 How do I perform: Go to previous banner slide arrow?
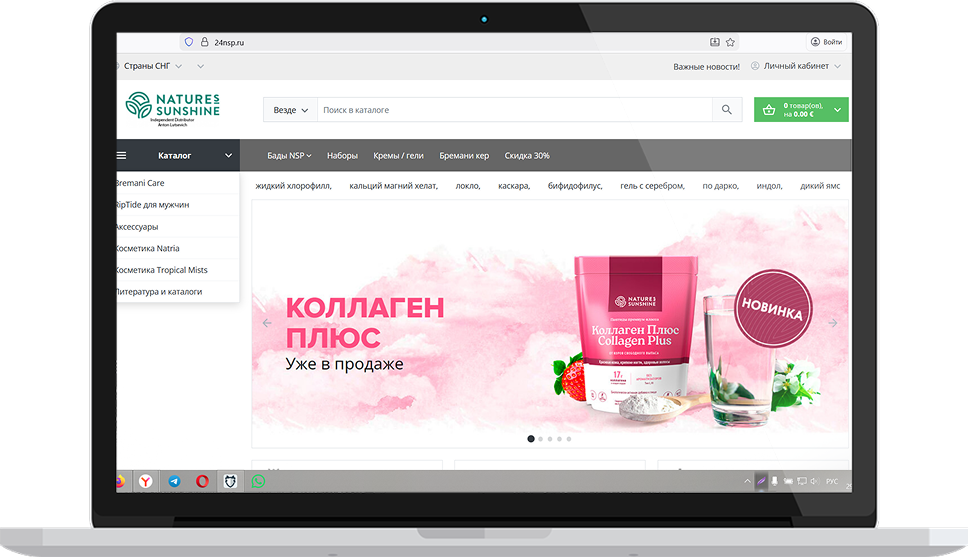(x=267, y=323)
